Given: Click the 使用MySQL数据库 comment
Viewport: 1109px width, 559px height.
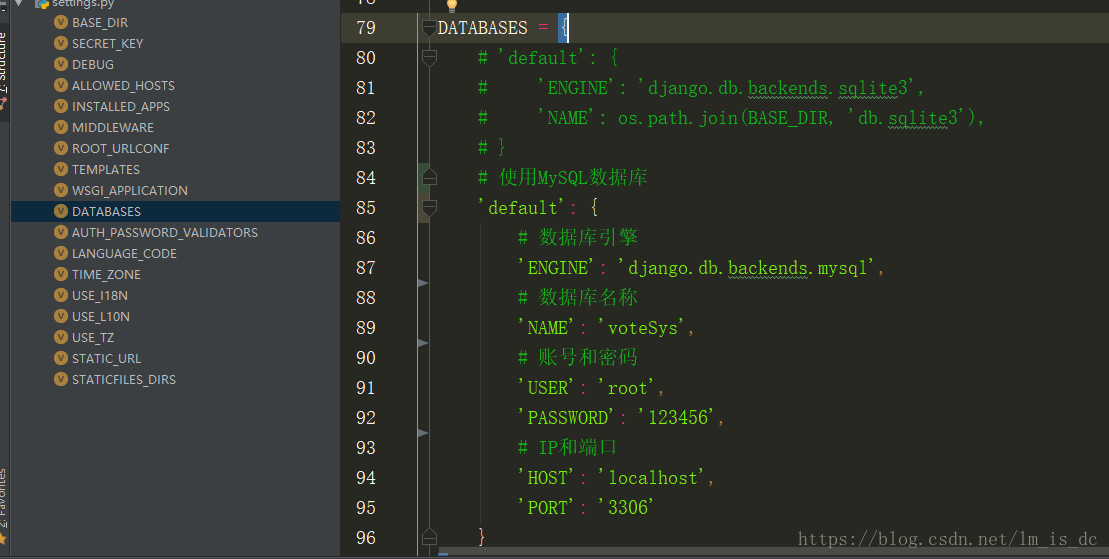Looking at the screenshot, I should (562, 177).
